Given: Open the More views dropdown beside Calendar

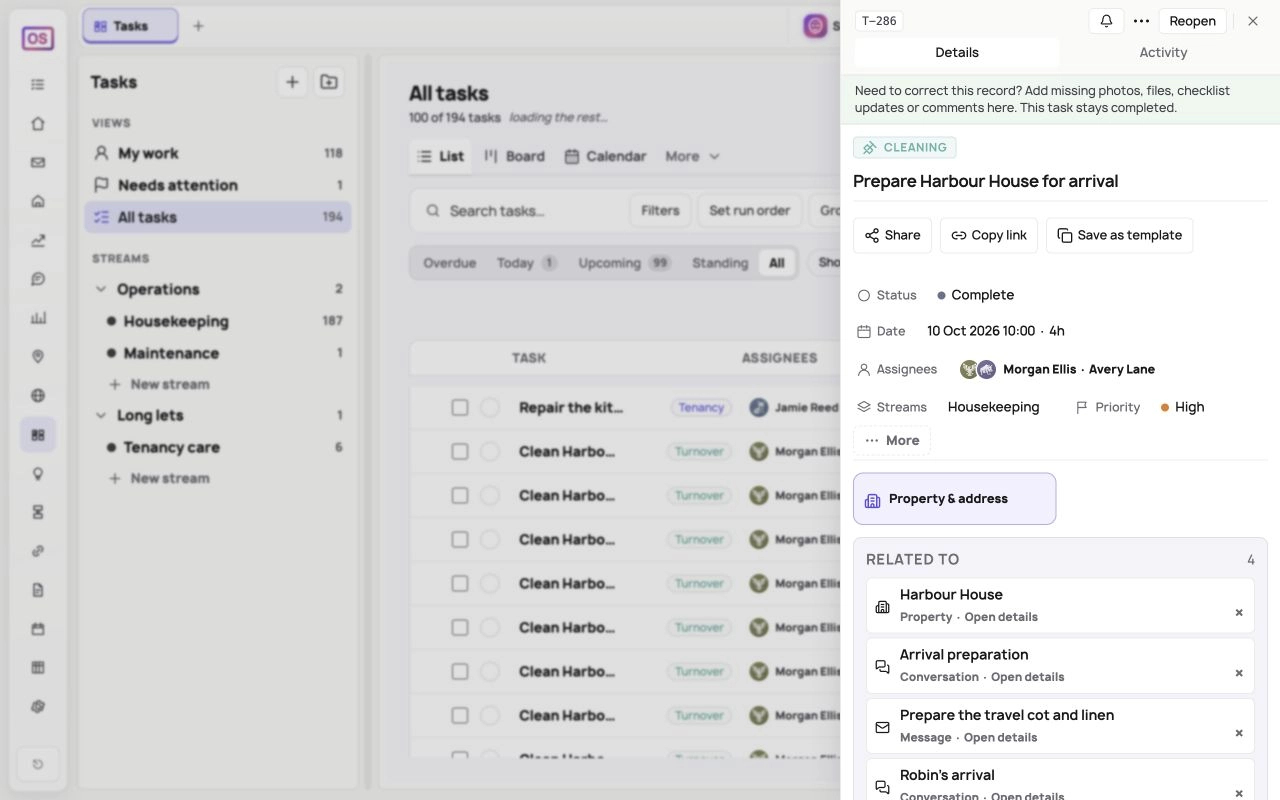Looking at the screenshot, I should pyautogui.click(x=692, y=156).
